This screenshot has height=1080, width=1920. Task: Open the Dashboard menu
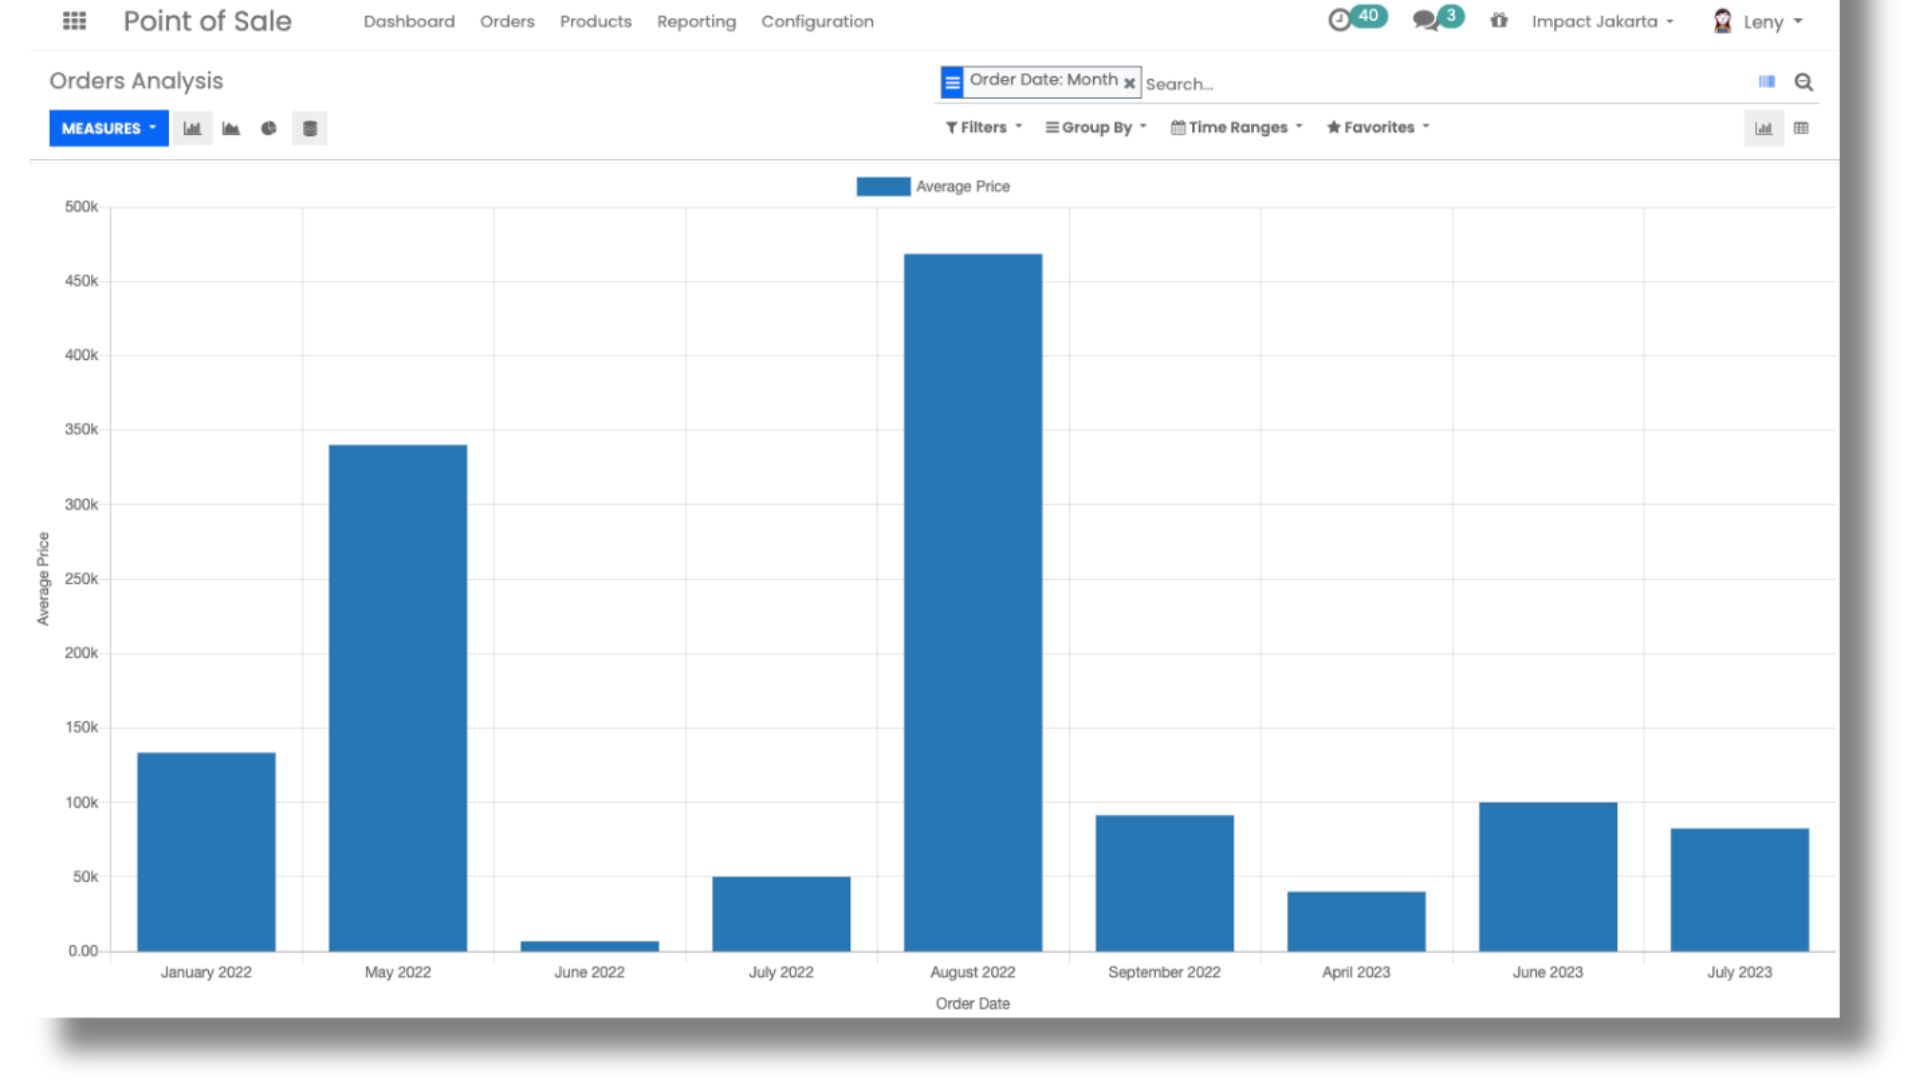(x=409, y=21)
